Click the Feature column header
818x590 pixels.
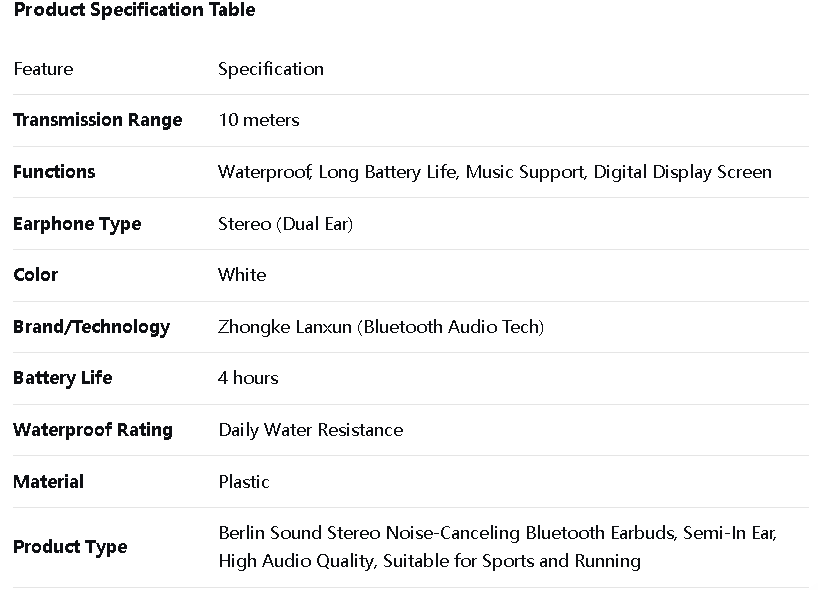pos(43,69)
